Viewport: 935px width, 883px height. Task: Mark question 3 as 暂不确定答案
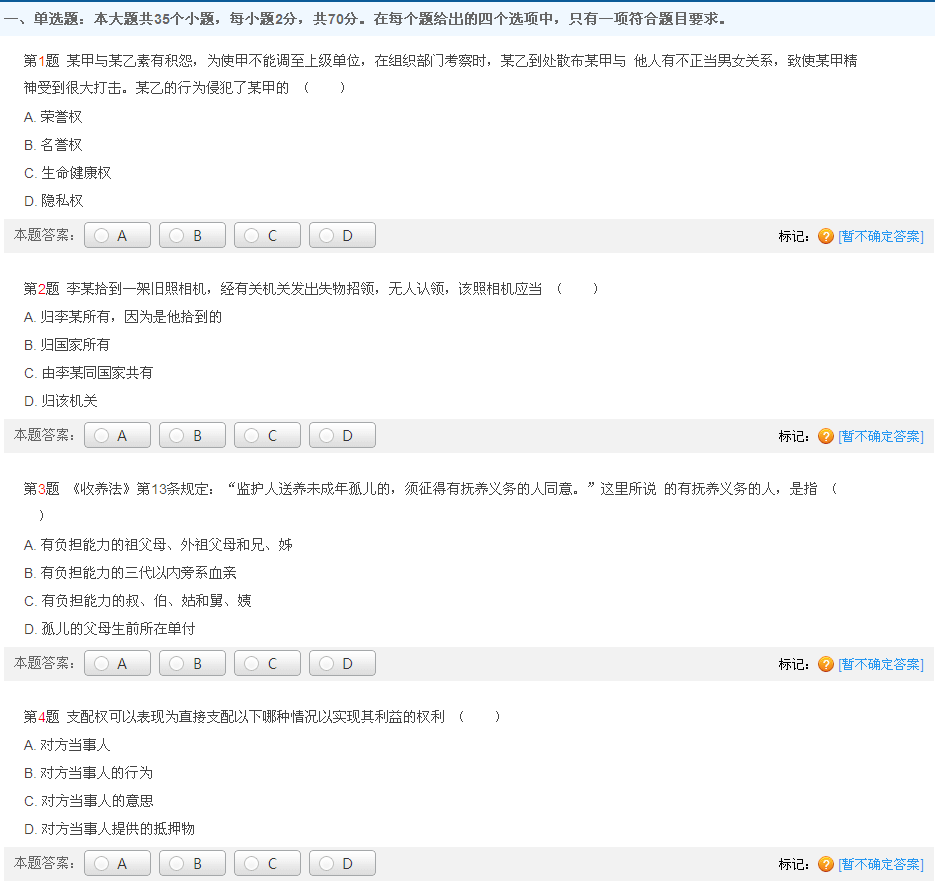[x=881, y=664]
